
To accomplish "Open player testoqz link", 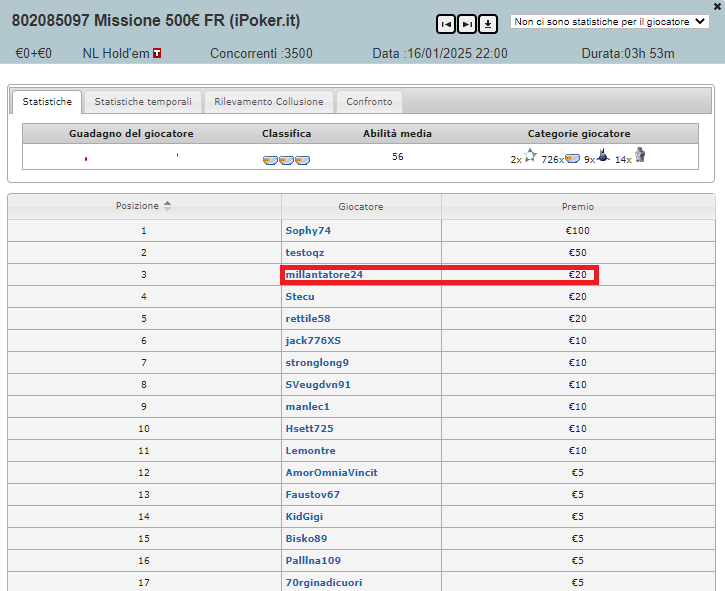I will [305, 253].
